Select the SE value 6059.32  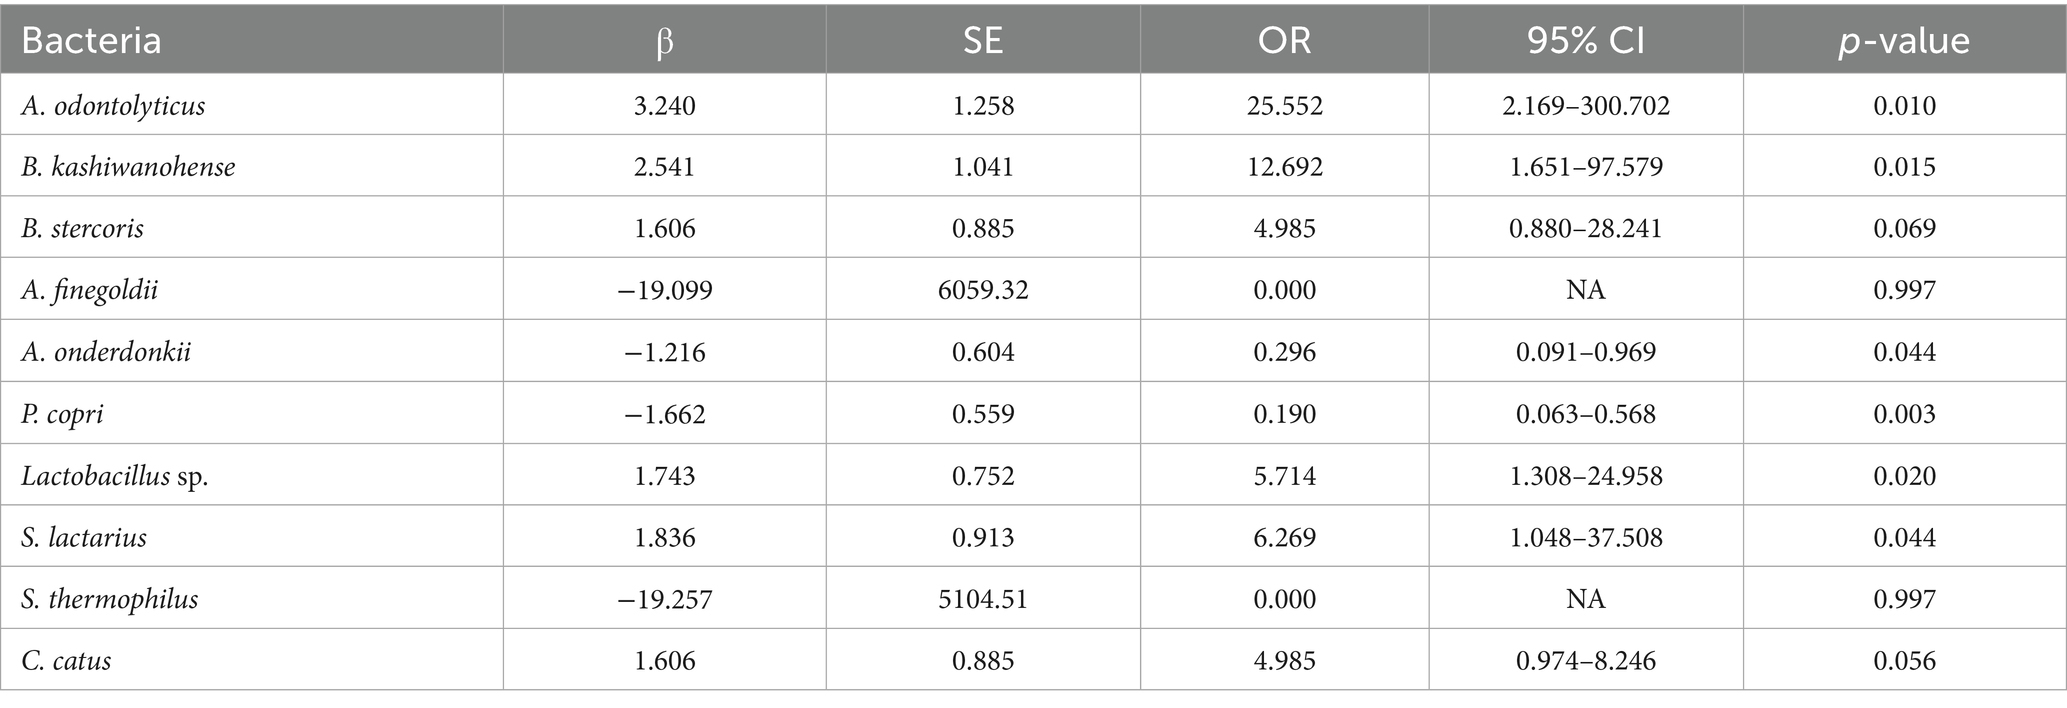point(983,290)
